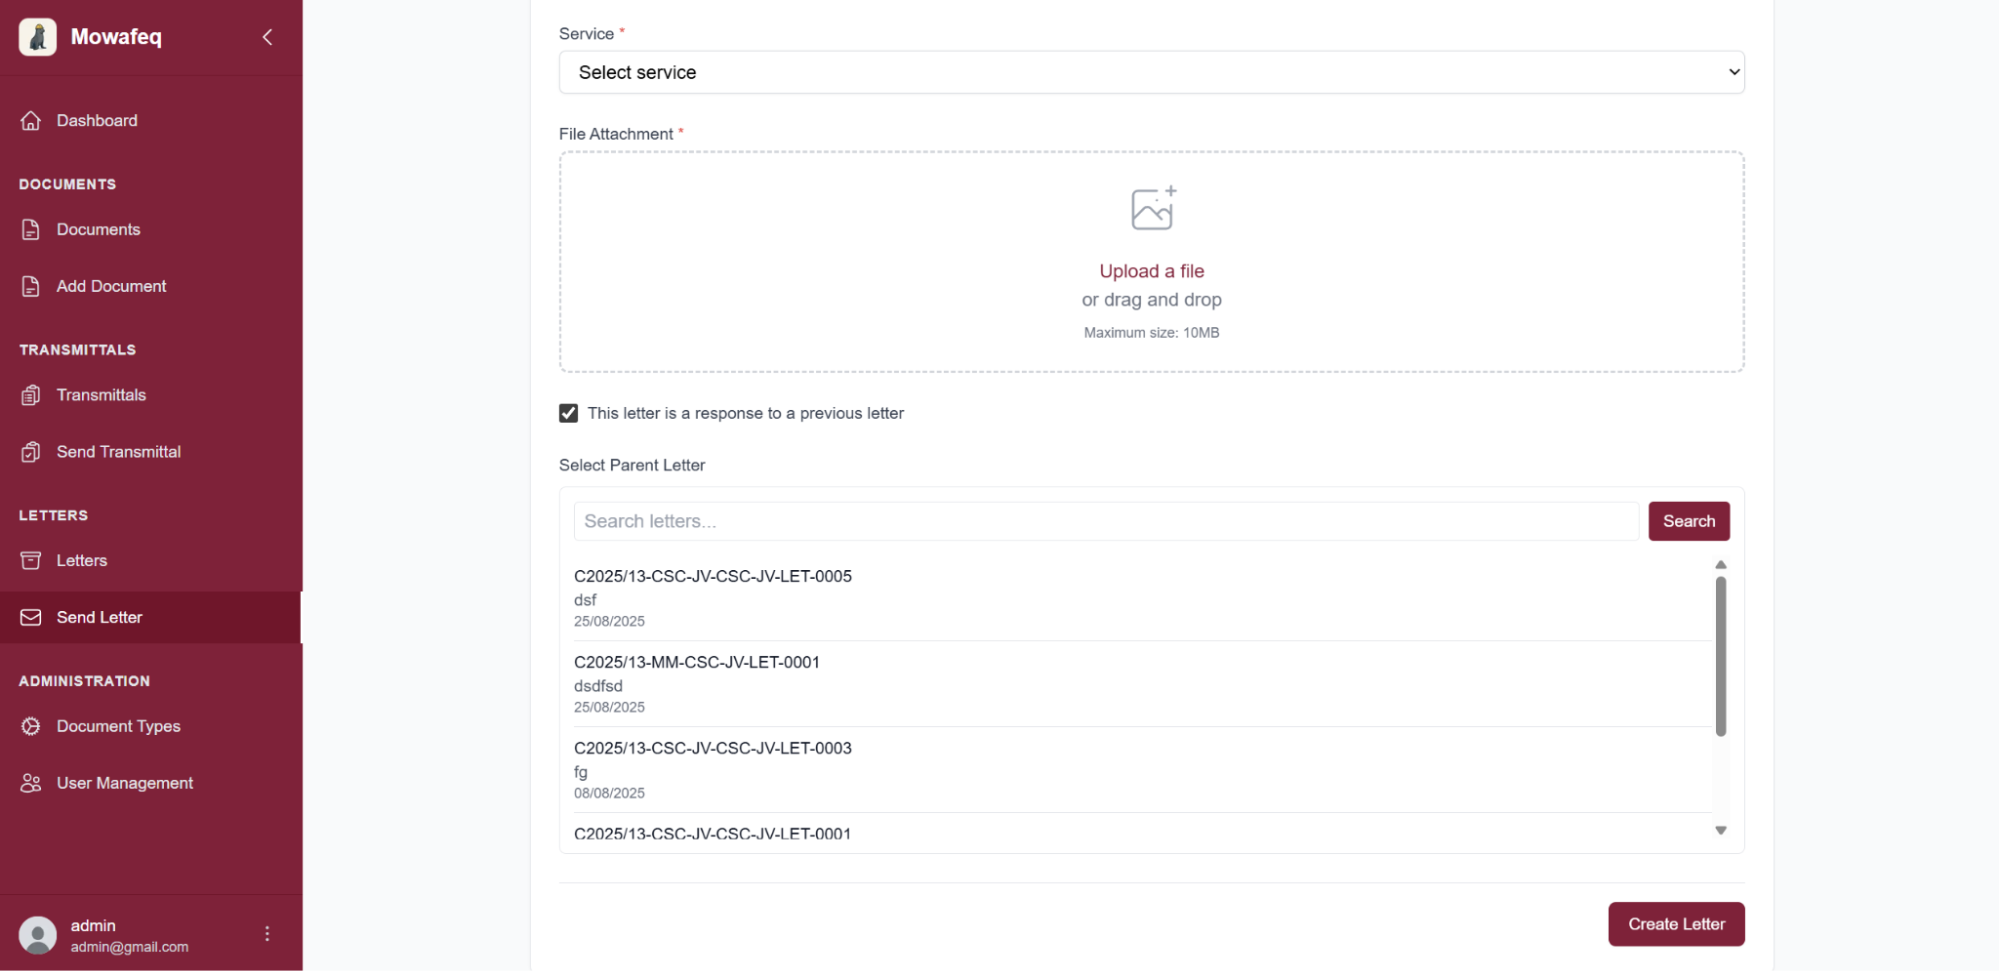1999x972 pixels.
Task: Select the Documents icon in the sidebar
Action: click(31, 229)
